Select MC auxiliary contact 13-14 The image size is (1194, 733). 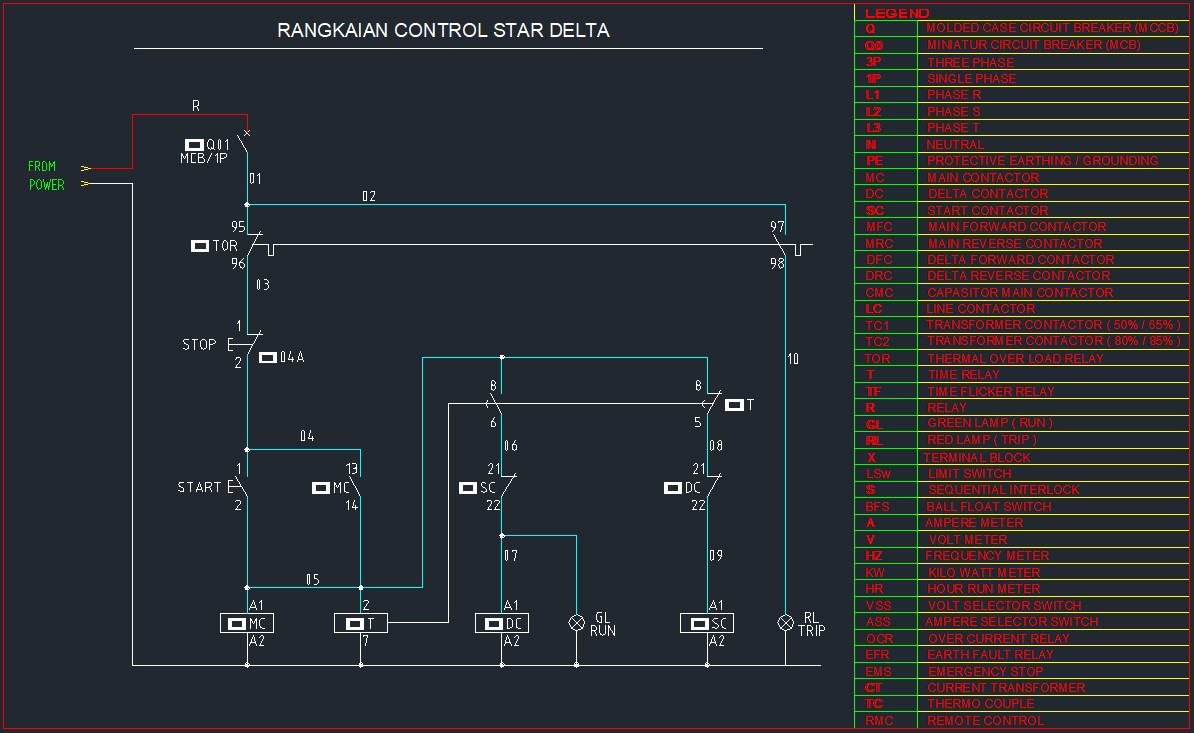[356, 486]
